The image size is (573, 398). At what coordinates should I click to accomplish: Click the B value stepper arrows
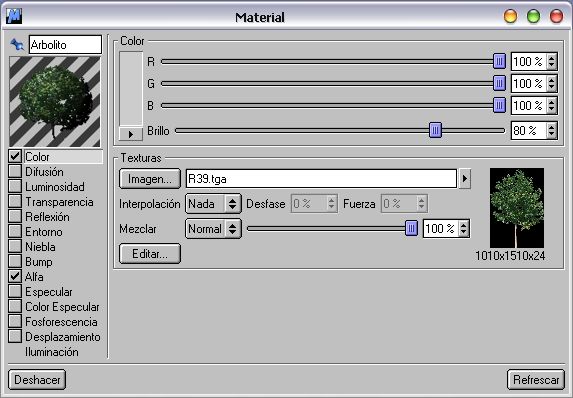coord(551,105)
